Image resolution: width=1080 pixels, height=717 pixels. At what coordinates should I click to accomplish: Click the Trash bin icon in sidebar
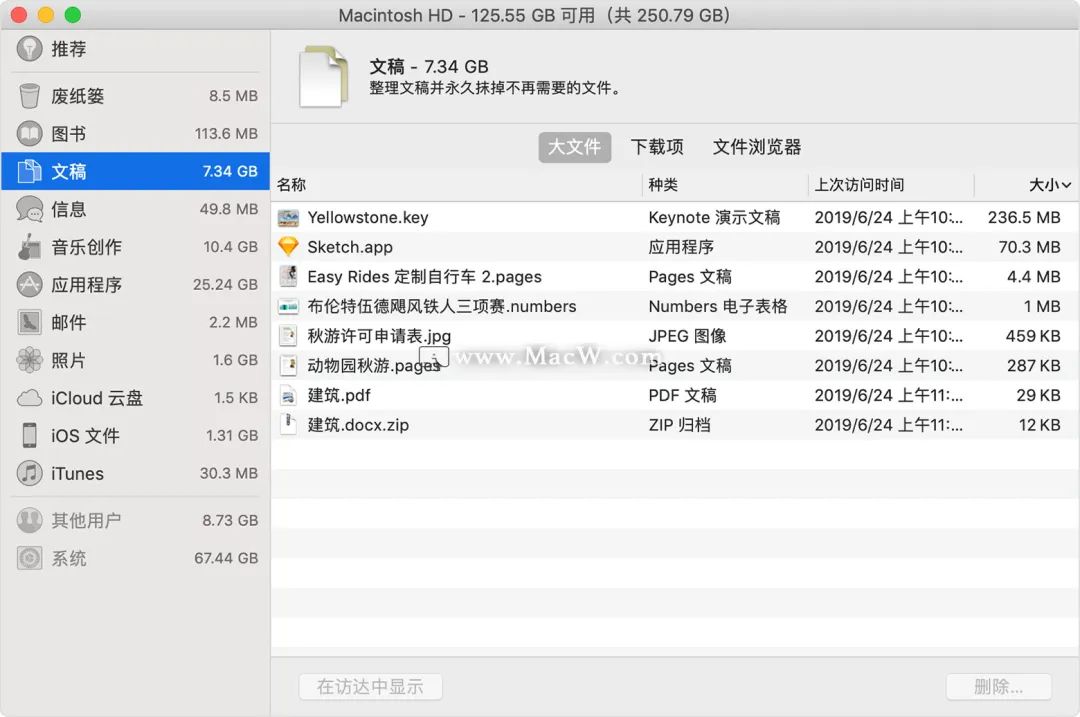coord(30,96)
